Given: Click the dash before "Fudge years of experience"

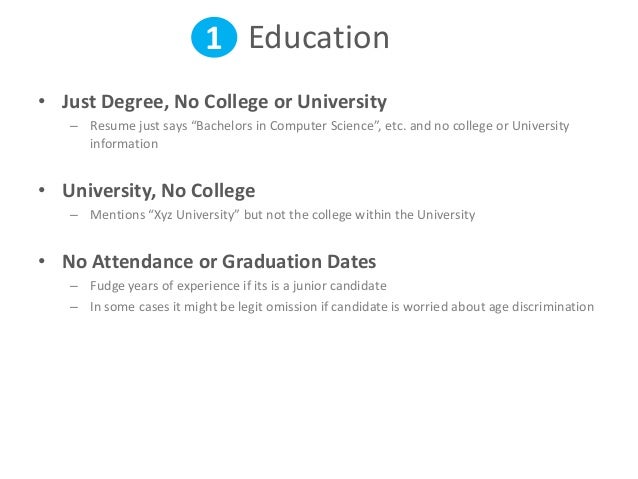Looking at the screenshot, I should [74, 287].
